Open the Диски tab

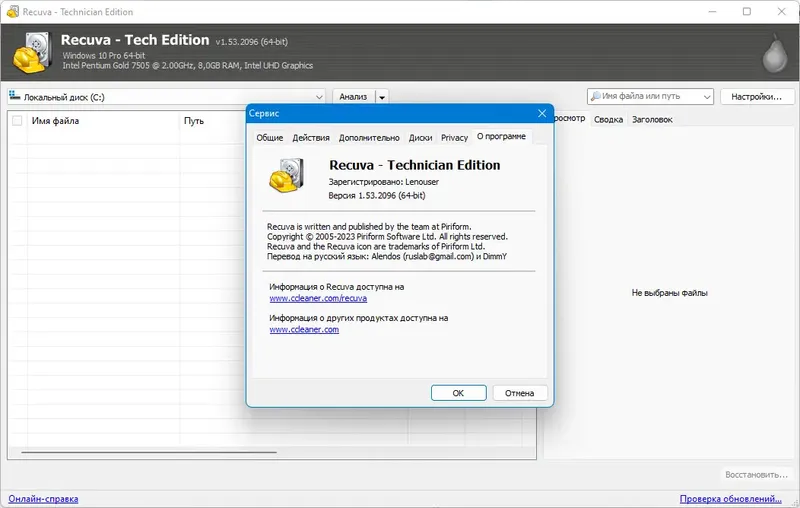coord(420,138)
